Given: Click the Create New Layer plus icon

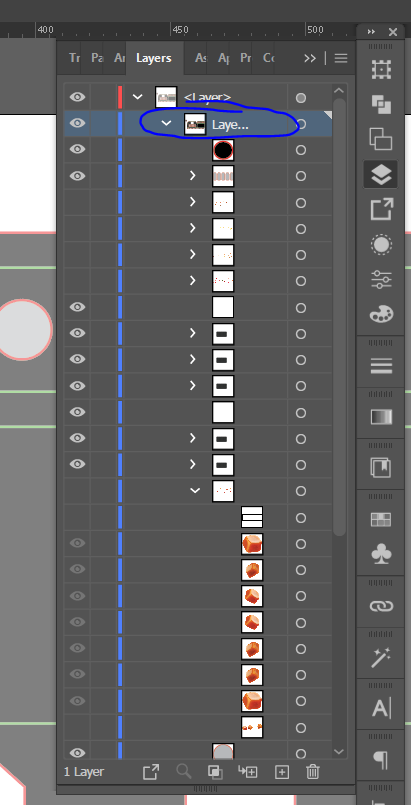Looking at the screenshot, I should 282,772.
